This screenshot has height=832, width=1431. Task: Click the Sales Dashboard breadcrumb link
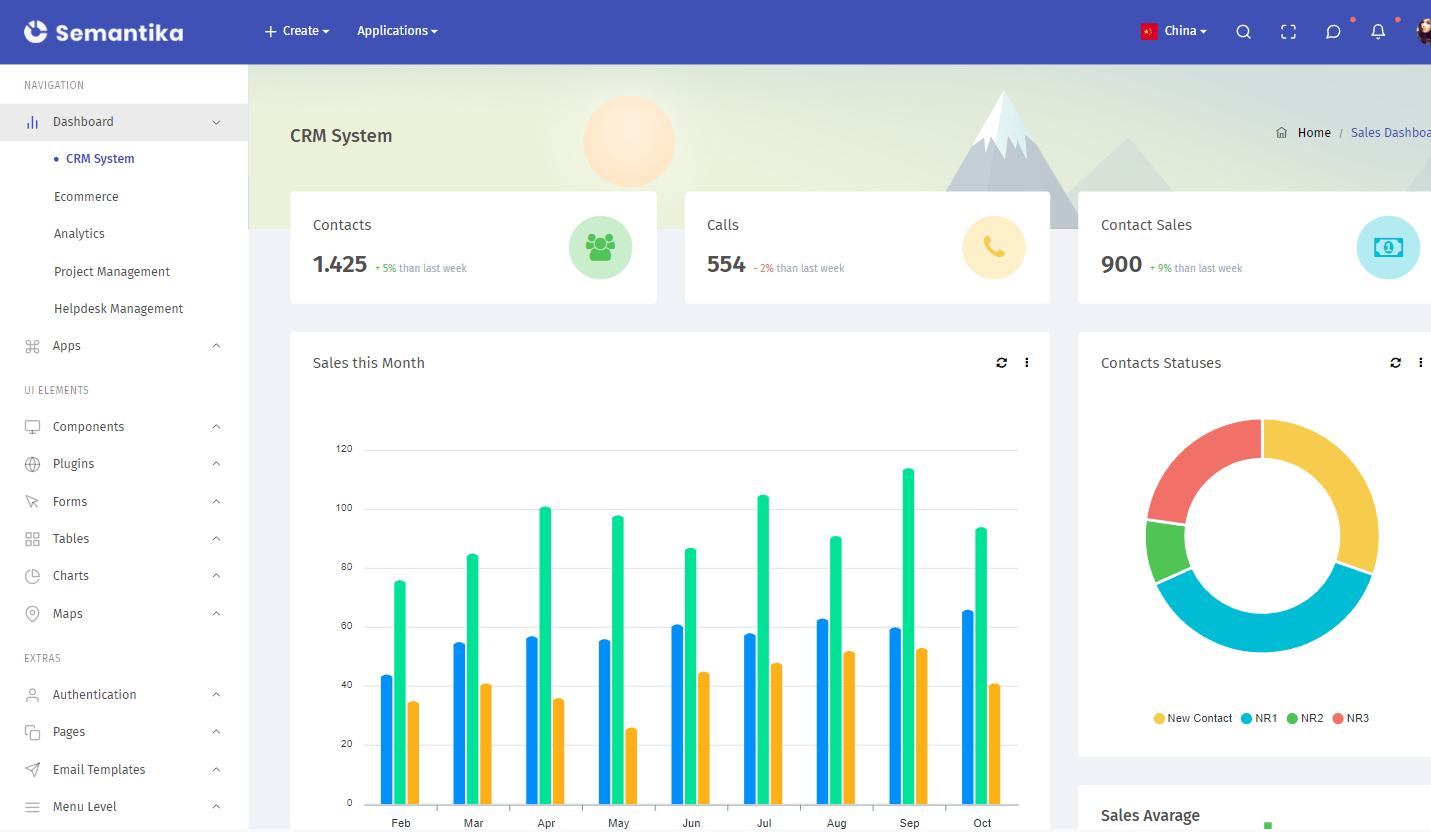pyautogui.click(x=1391, y=133)
